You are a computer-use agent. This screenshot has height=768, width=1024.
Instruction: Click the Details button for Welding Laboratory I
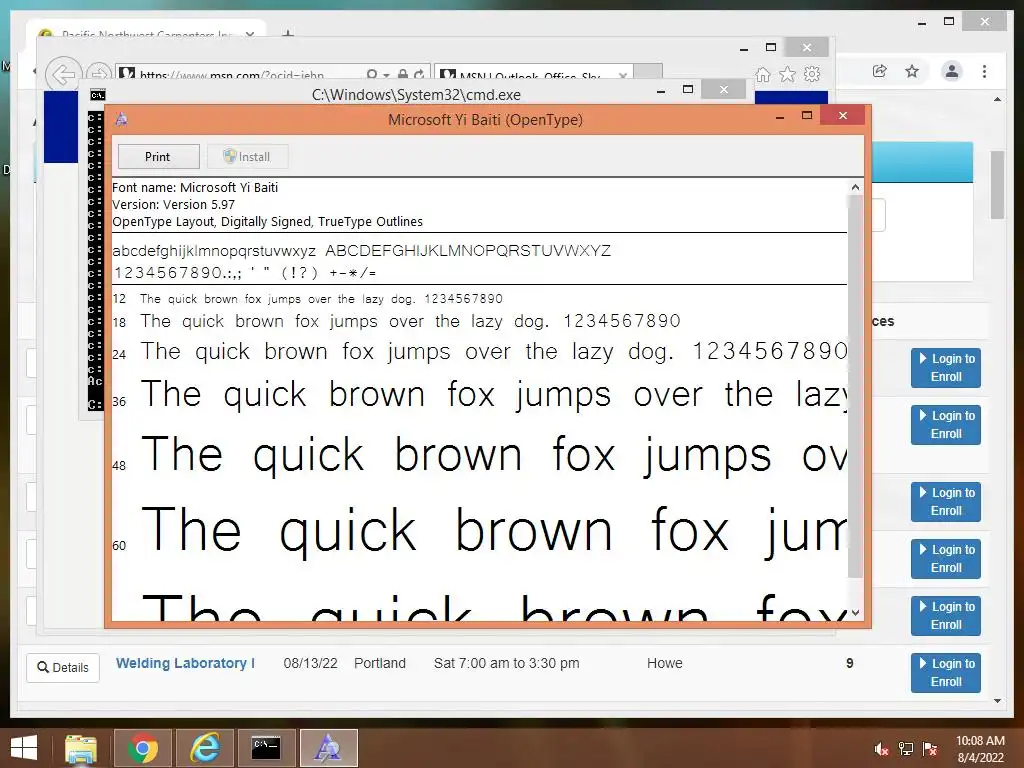coord(63,667)
